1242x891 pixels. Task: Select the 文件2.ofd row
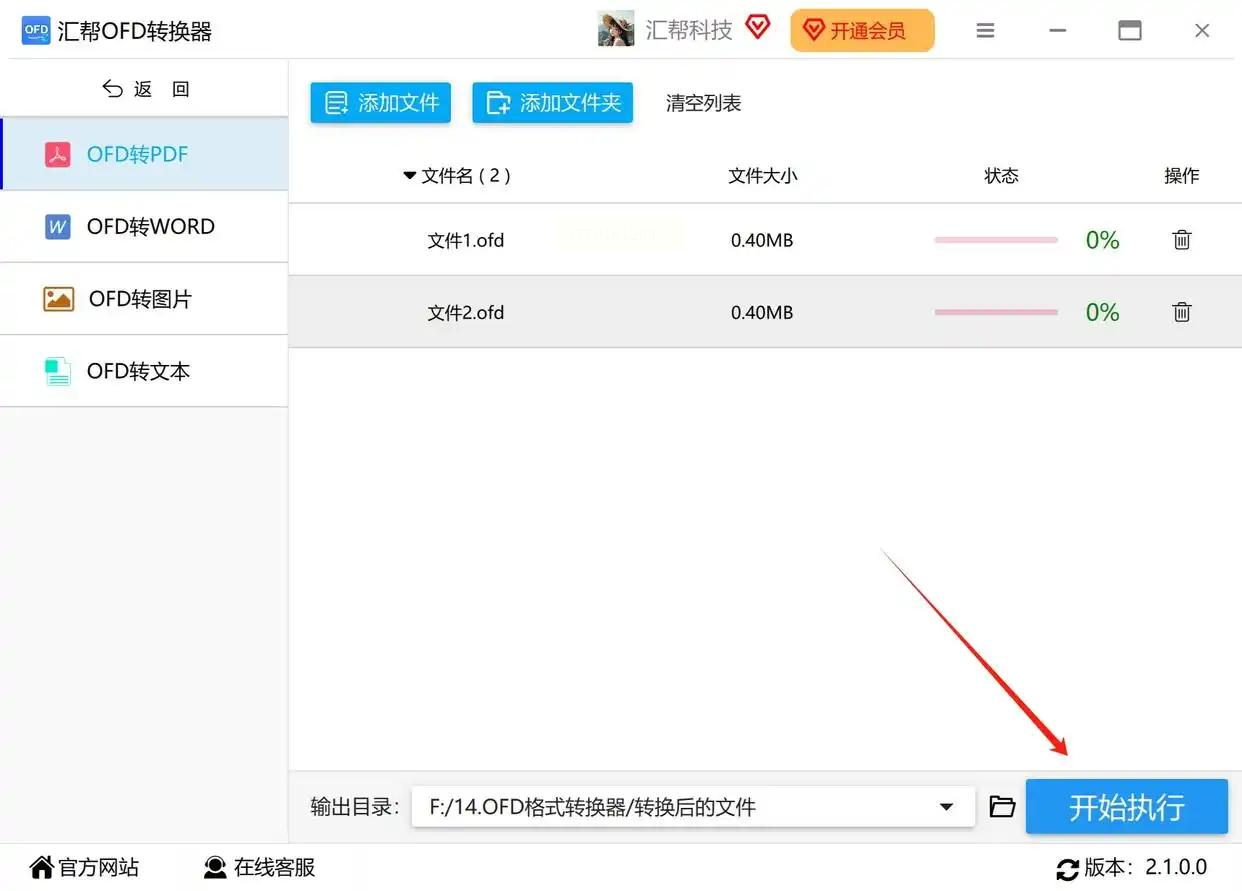(765, 312)
